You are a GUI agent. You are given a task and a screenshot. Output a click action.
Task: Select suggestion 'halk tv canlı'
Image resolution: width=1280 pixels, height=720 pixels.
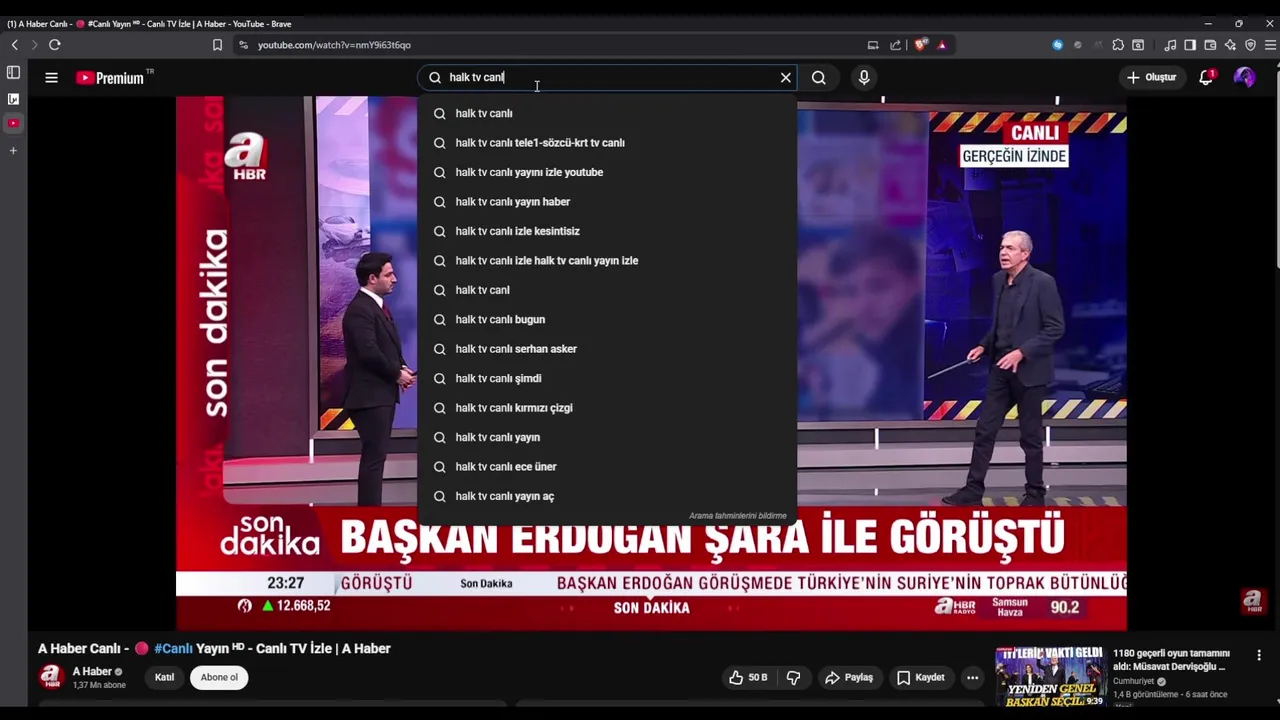pos(607,113)
